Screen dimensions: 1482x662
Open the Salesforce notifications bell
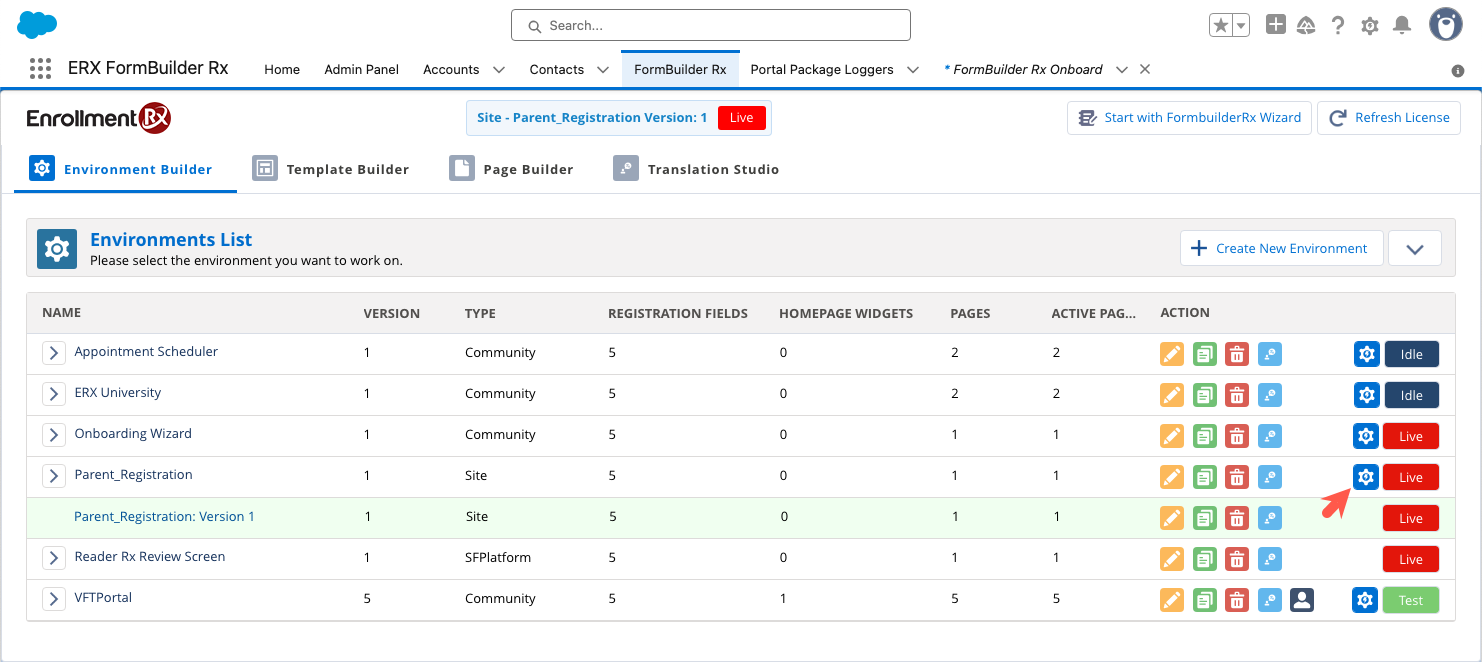tap(1402, 26)
